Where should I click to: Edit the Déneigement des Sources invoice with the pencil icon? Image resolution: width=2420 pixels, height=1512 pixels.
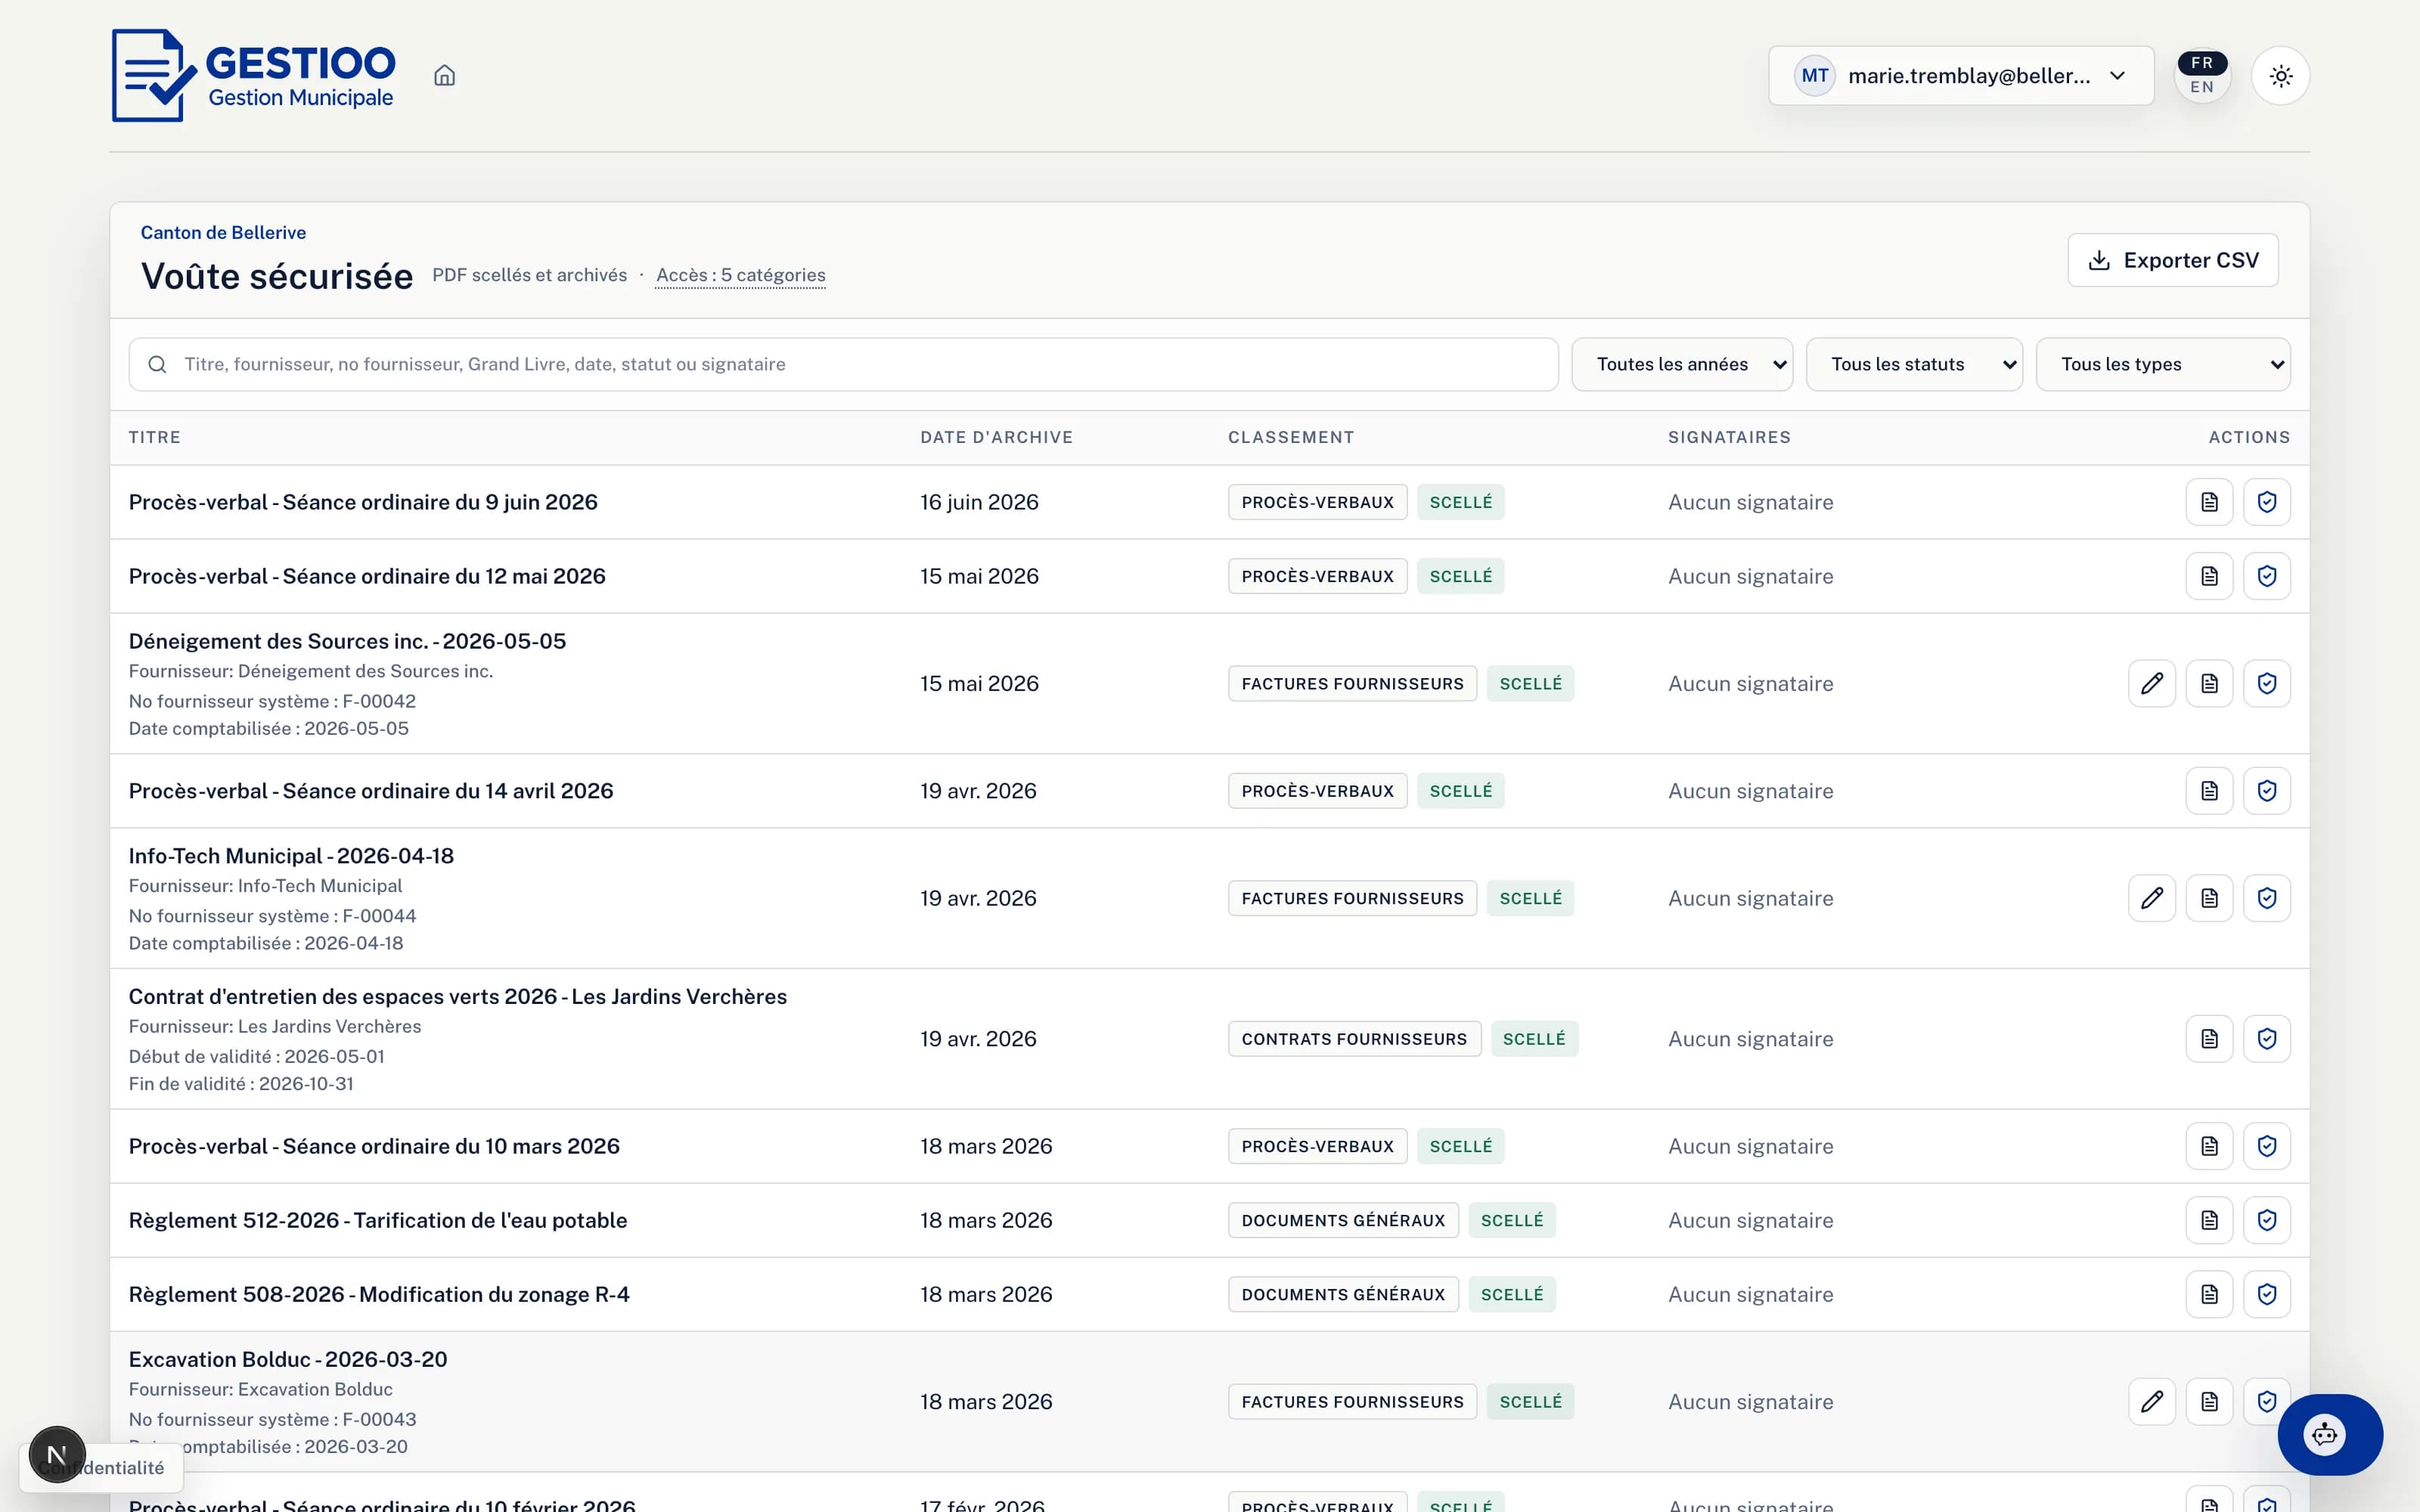point(2152,684)
